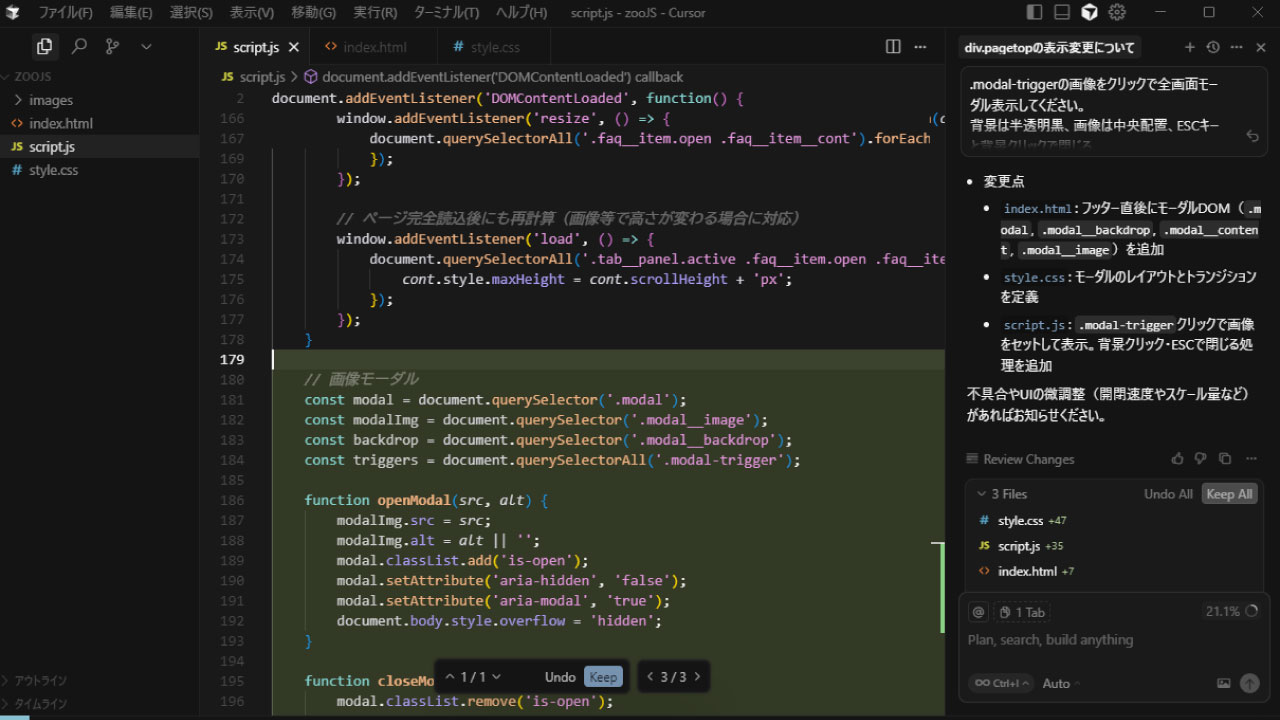Open the ターミナル(T) menu
Viewport: 1280px width, 720px height.
click(446, 13)
